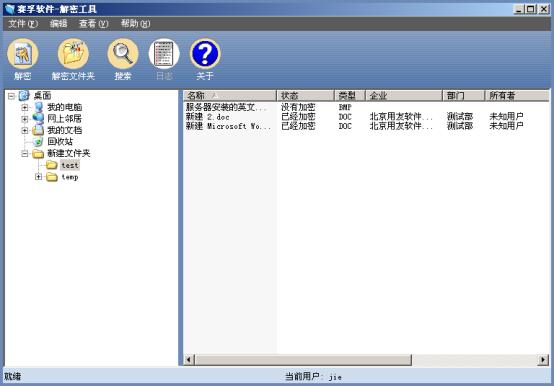The image size is (554, 386).
Task: Click 没有加密 status cell
Action: (298, 107)
